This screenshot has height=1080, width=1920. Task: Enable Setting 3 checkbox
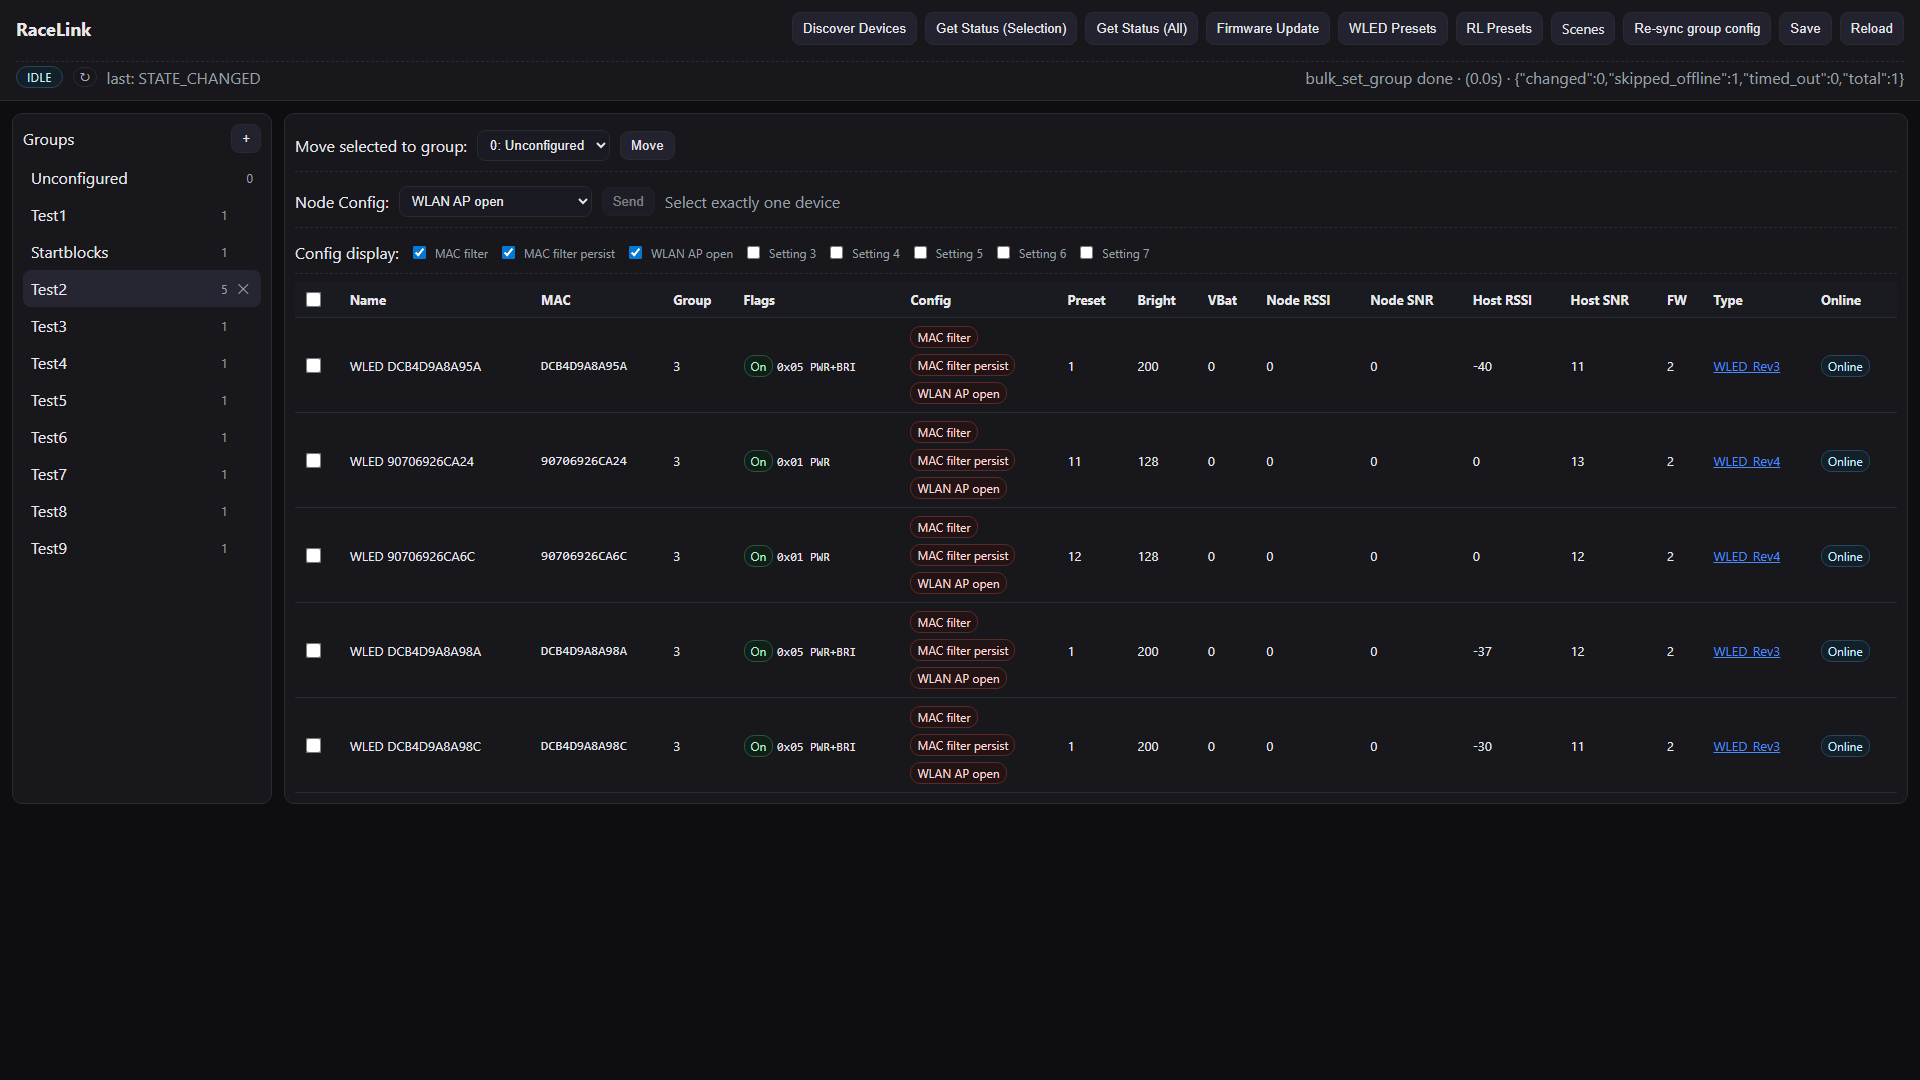click(754, 253)
